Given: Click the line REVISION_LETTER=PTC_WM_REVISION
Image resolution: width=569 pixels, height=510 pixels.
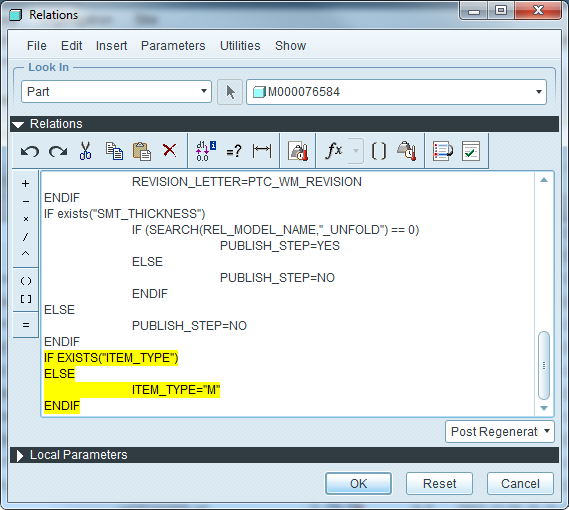Looking at the screenshot, I should 247,181.
